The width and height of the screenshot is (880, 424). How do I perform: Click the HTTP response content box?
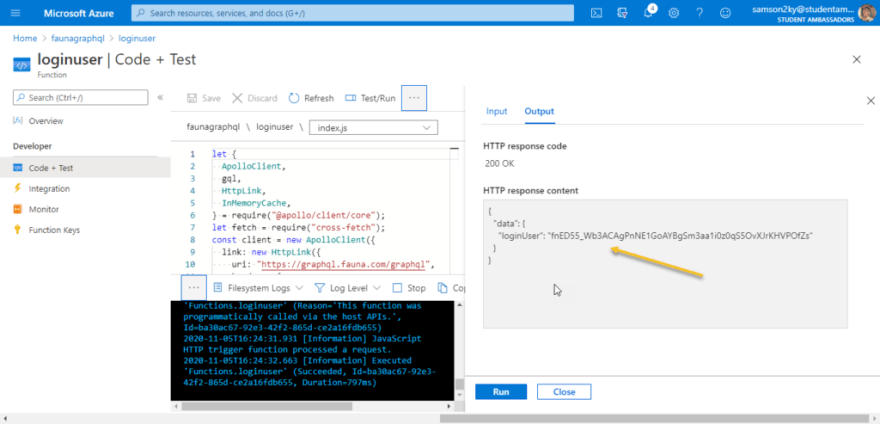point(665,264)
